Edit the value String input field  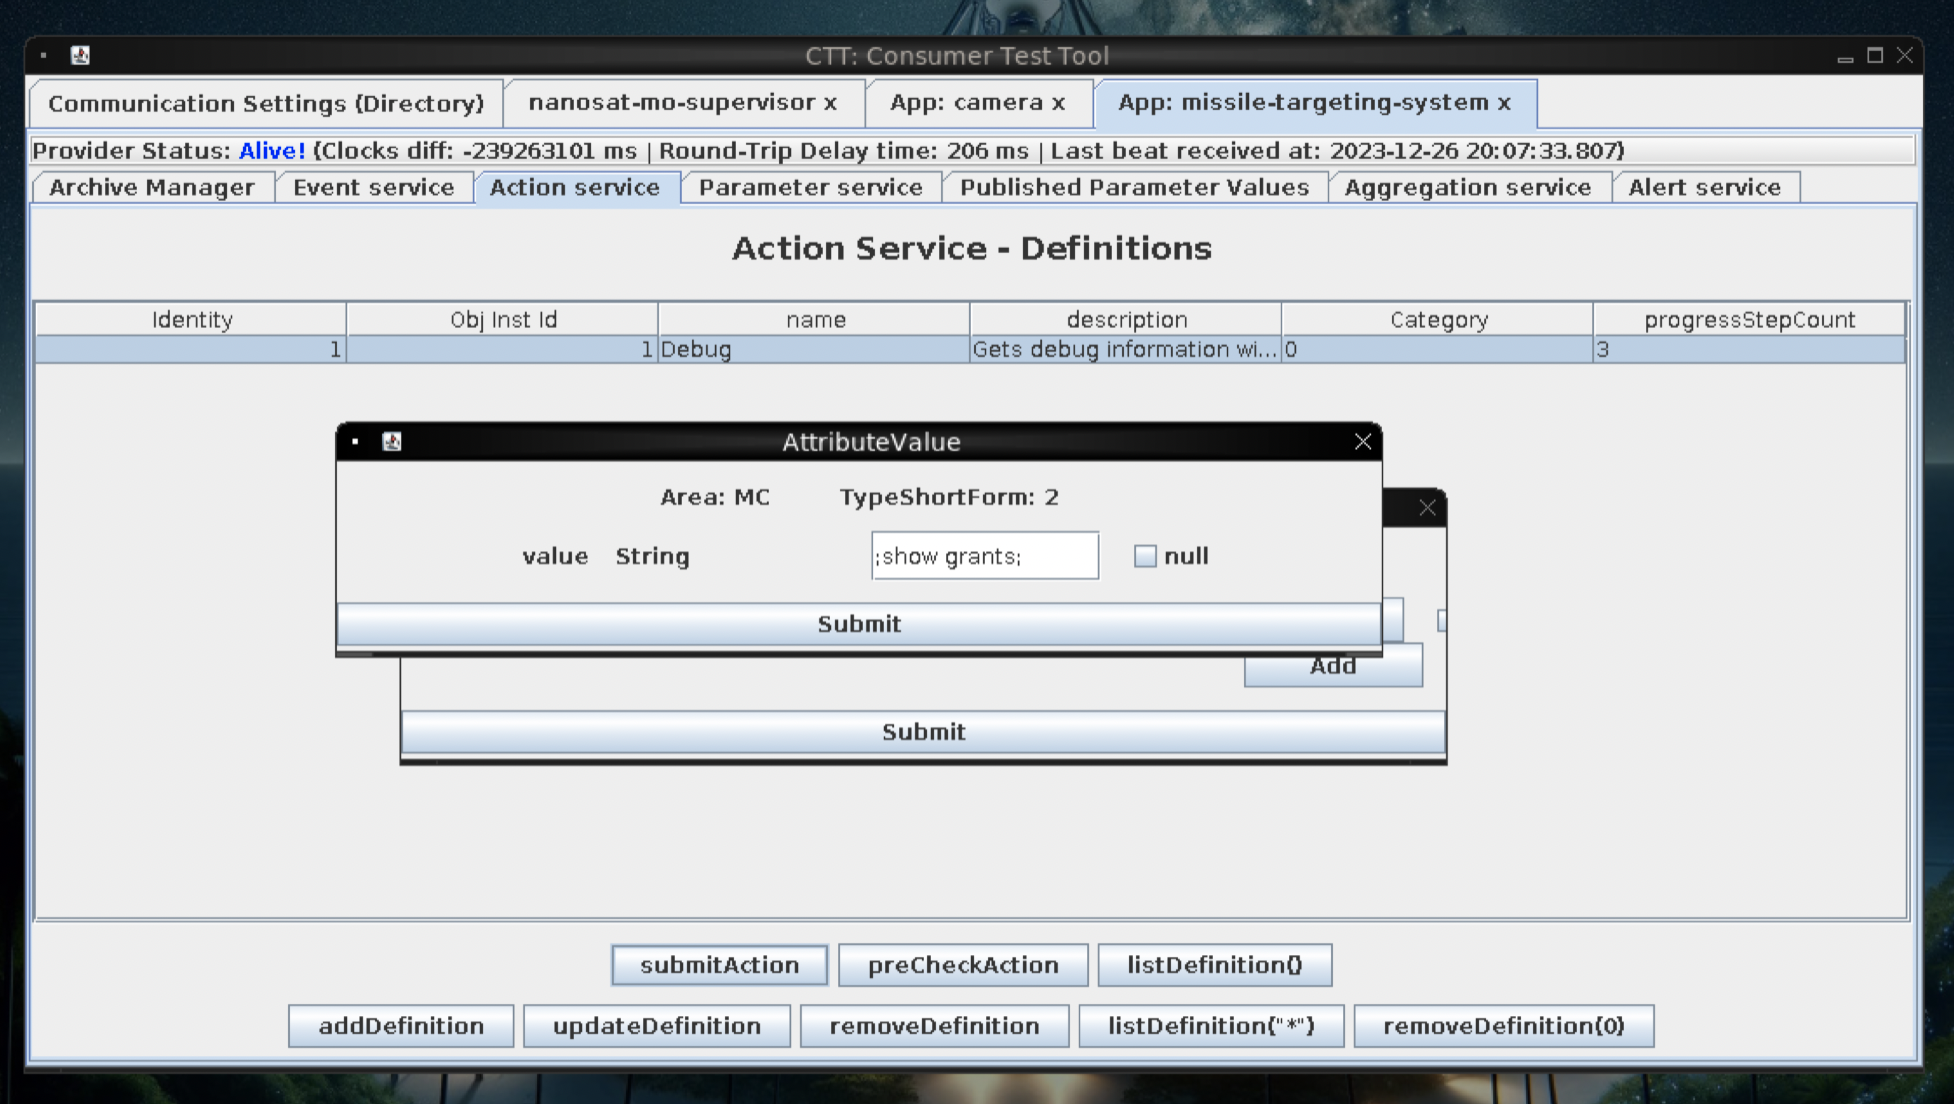[x=982, y=555]
